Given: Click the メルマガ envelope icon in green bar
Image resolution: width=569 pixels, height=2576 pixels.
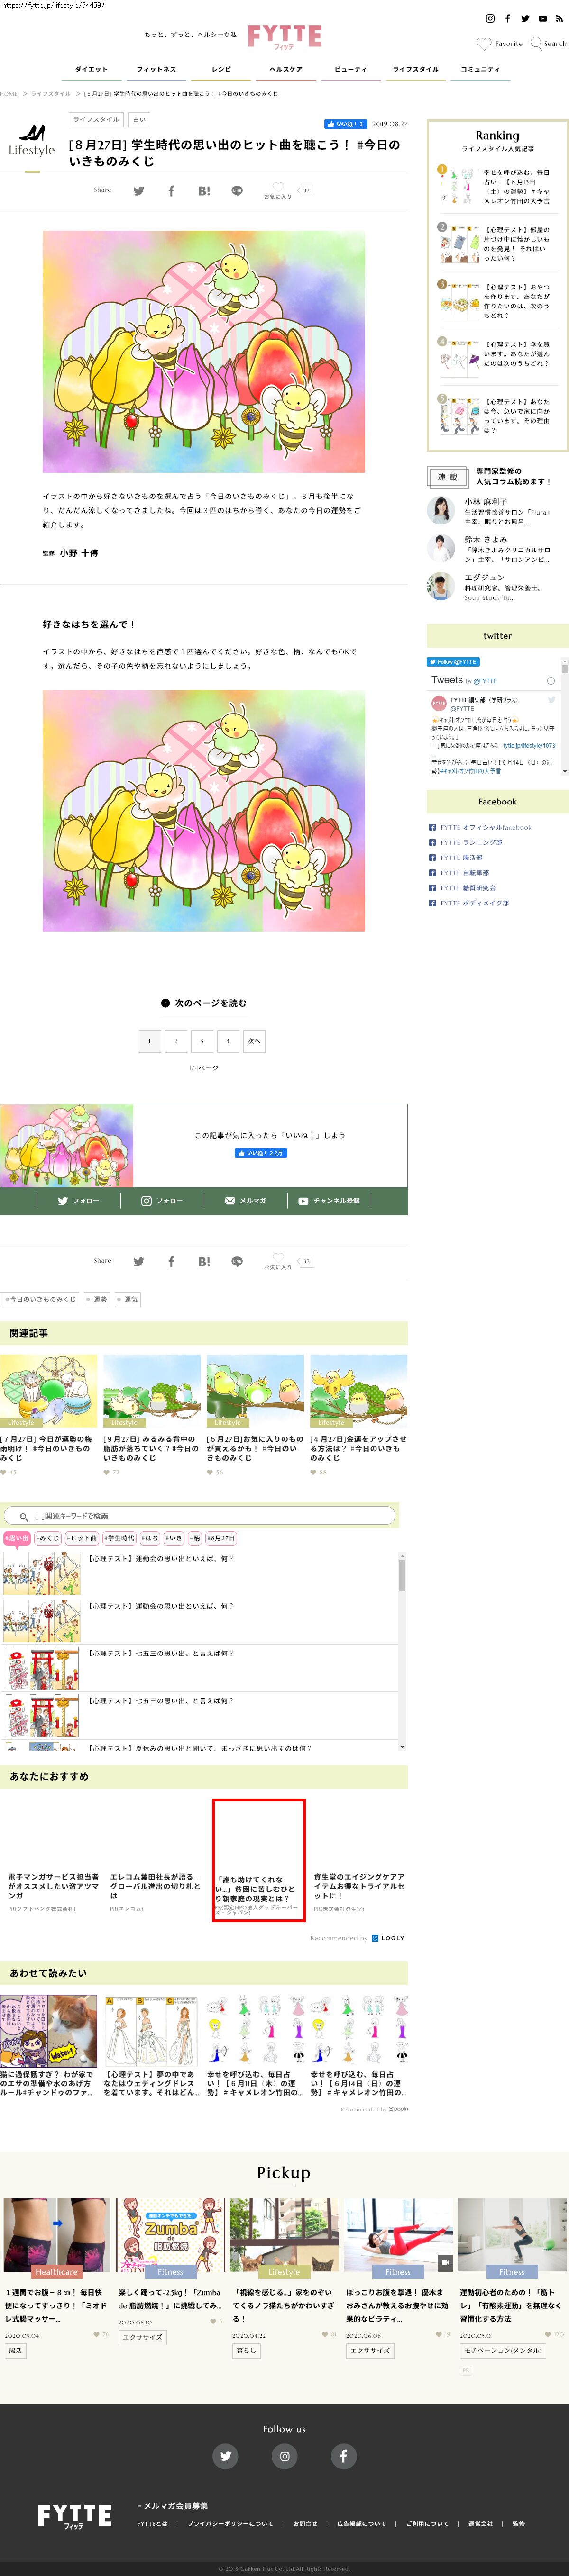Looking at the screenshot, I should click(230, 1201).
